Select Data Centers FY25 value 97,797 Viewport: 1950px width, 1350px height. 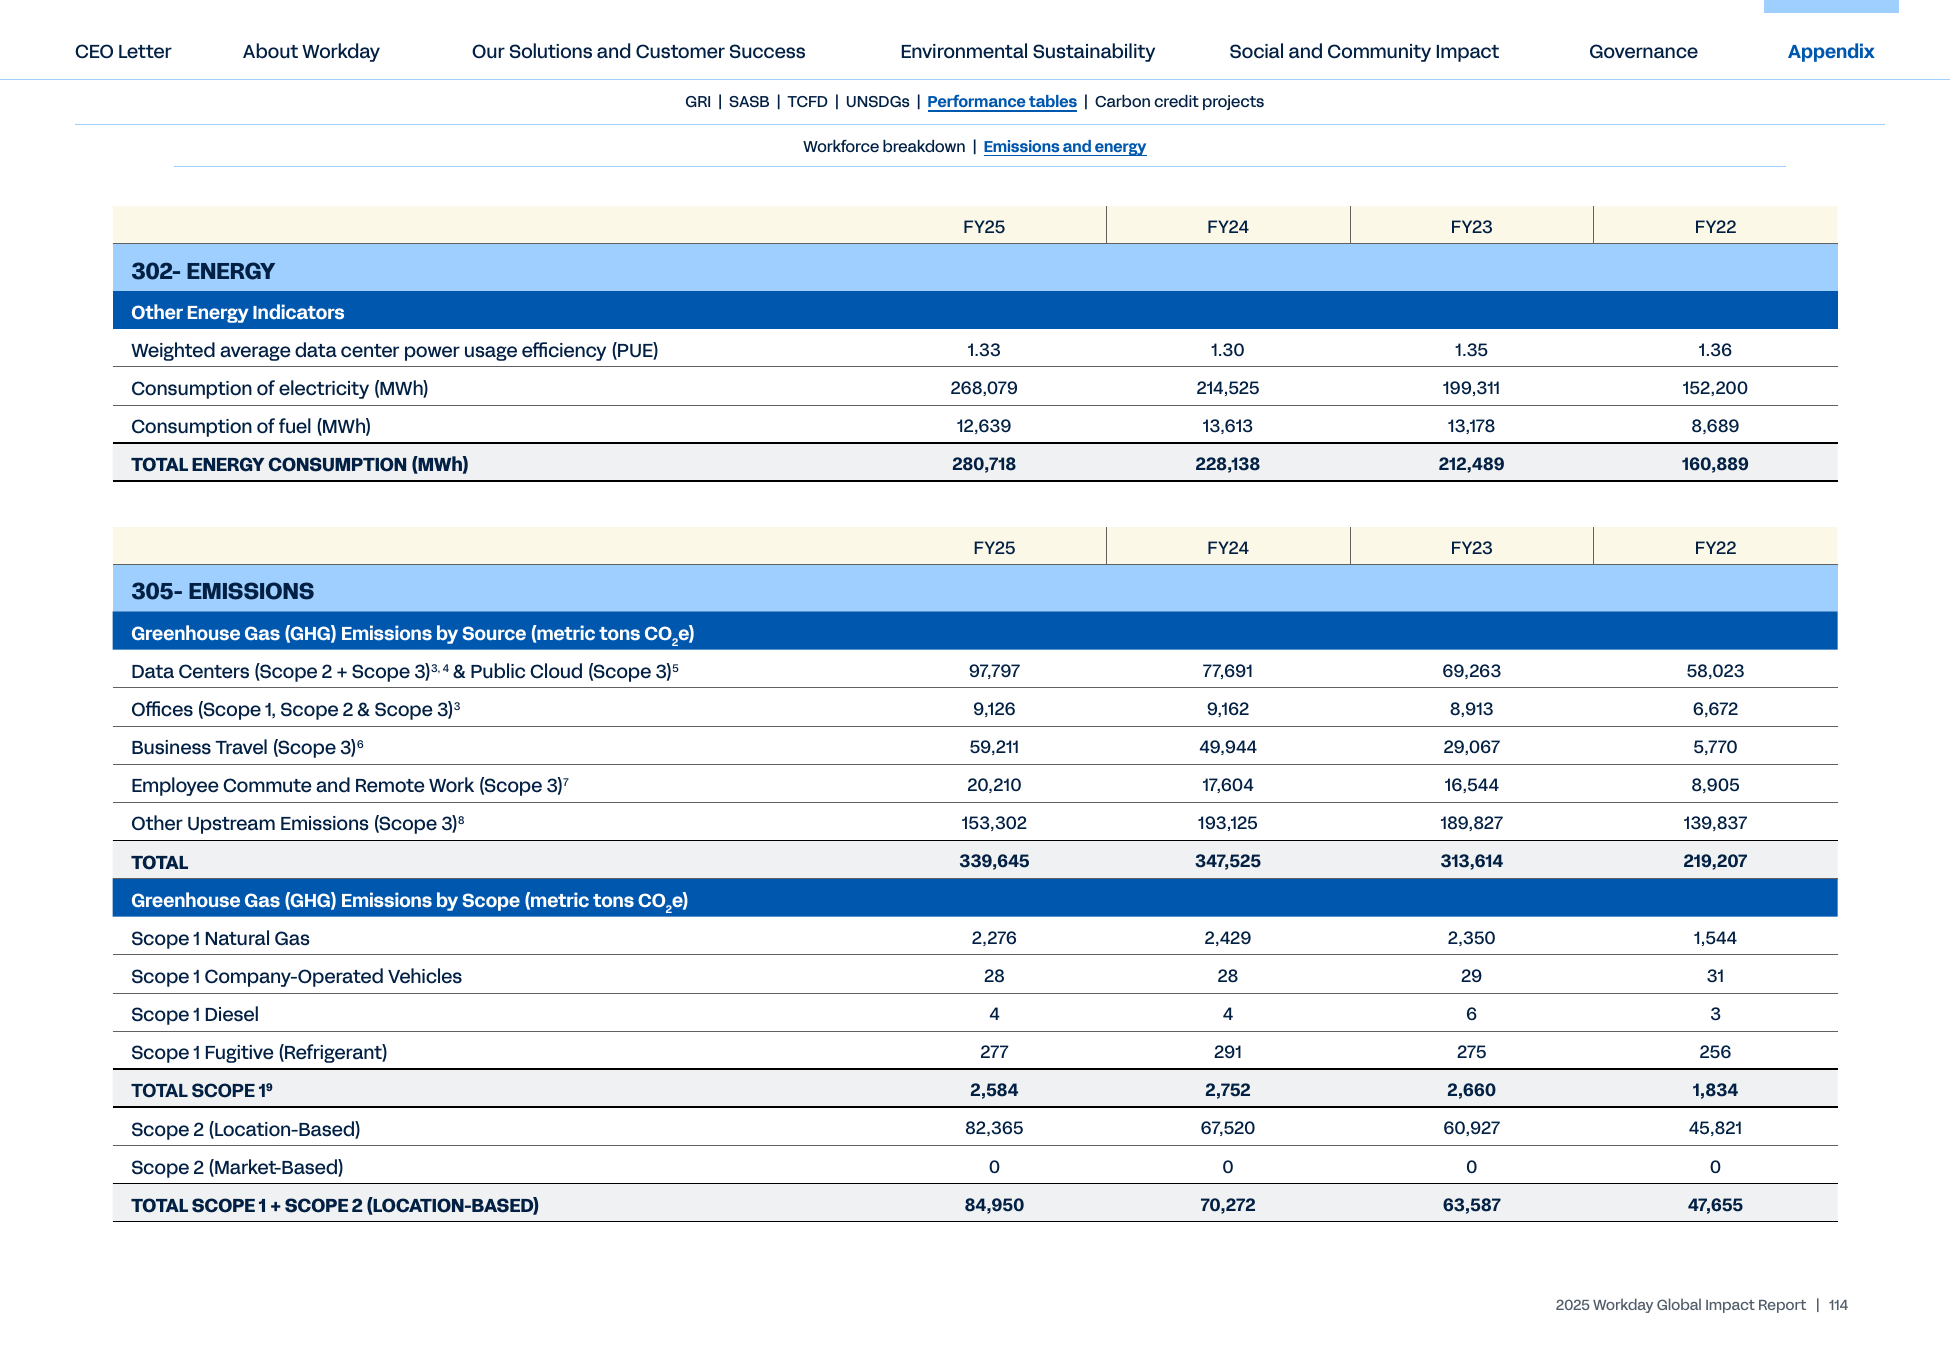click(994, 671)
